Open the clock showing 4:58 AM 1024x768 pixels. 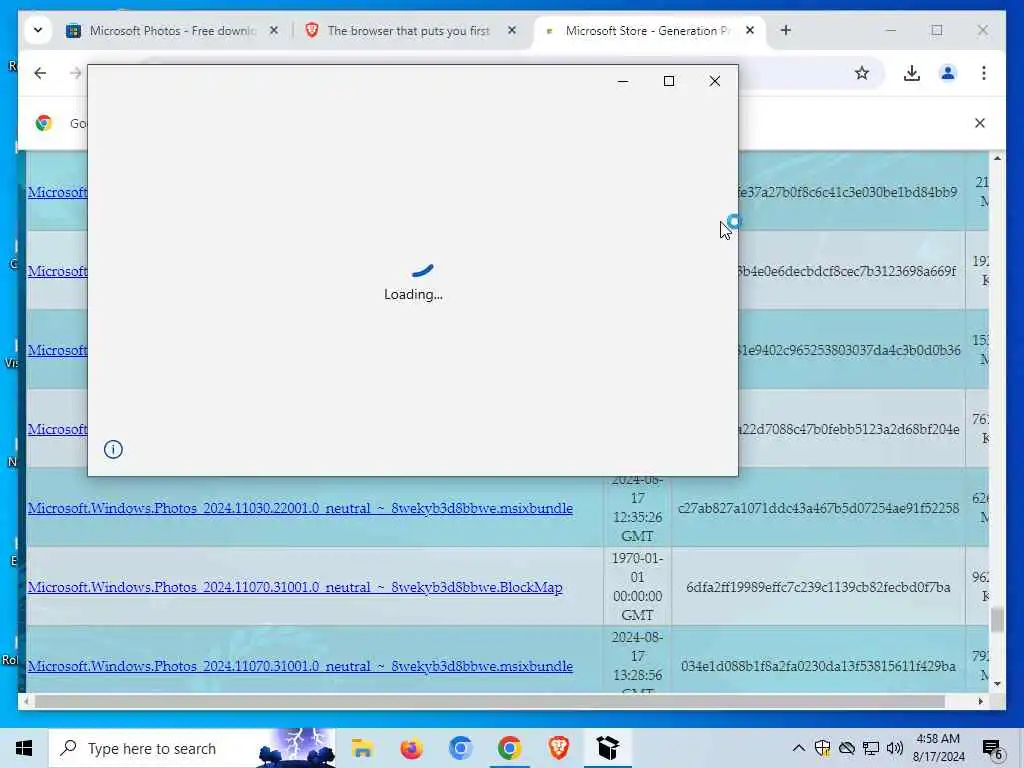tap(938, 748)
